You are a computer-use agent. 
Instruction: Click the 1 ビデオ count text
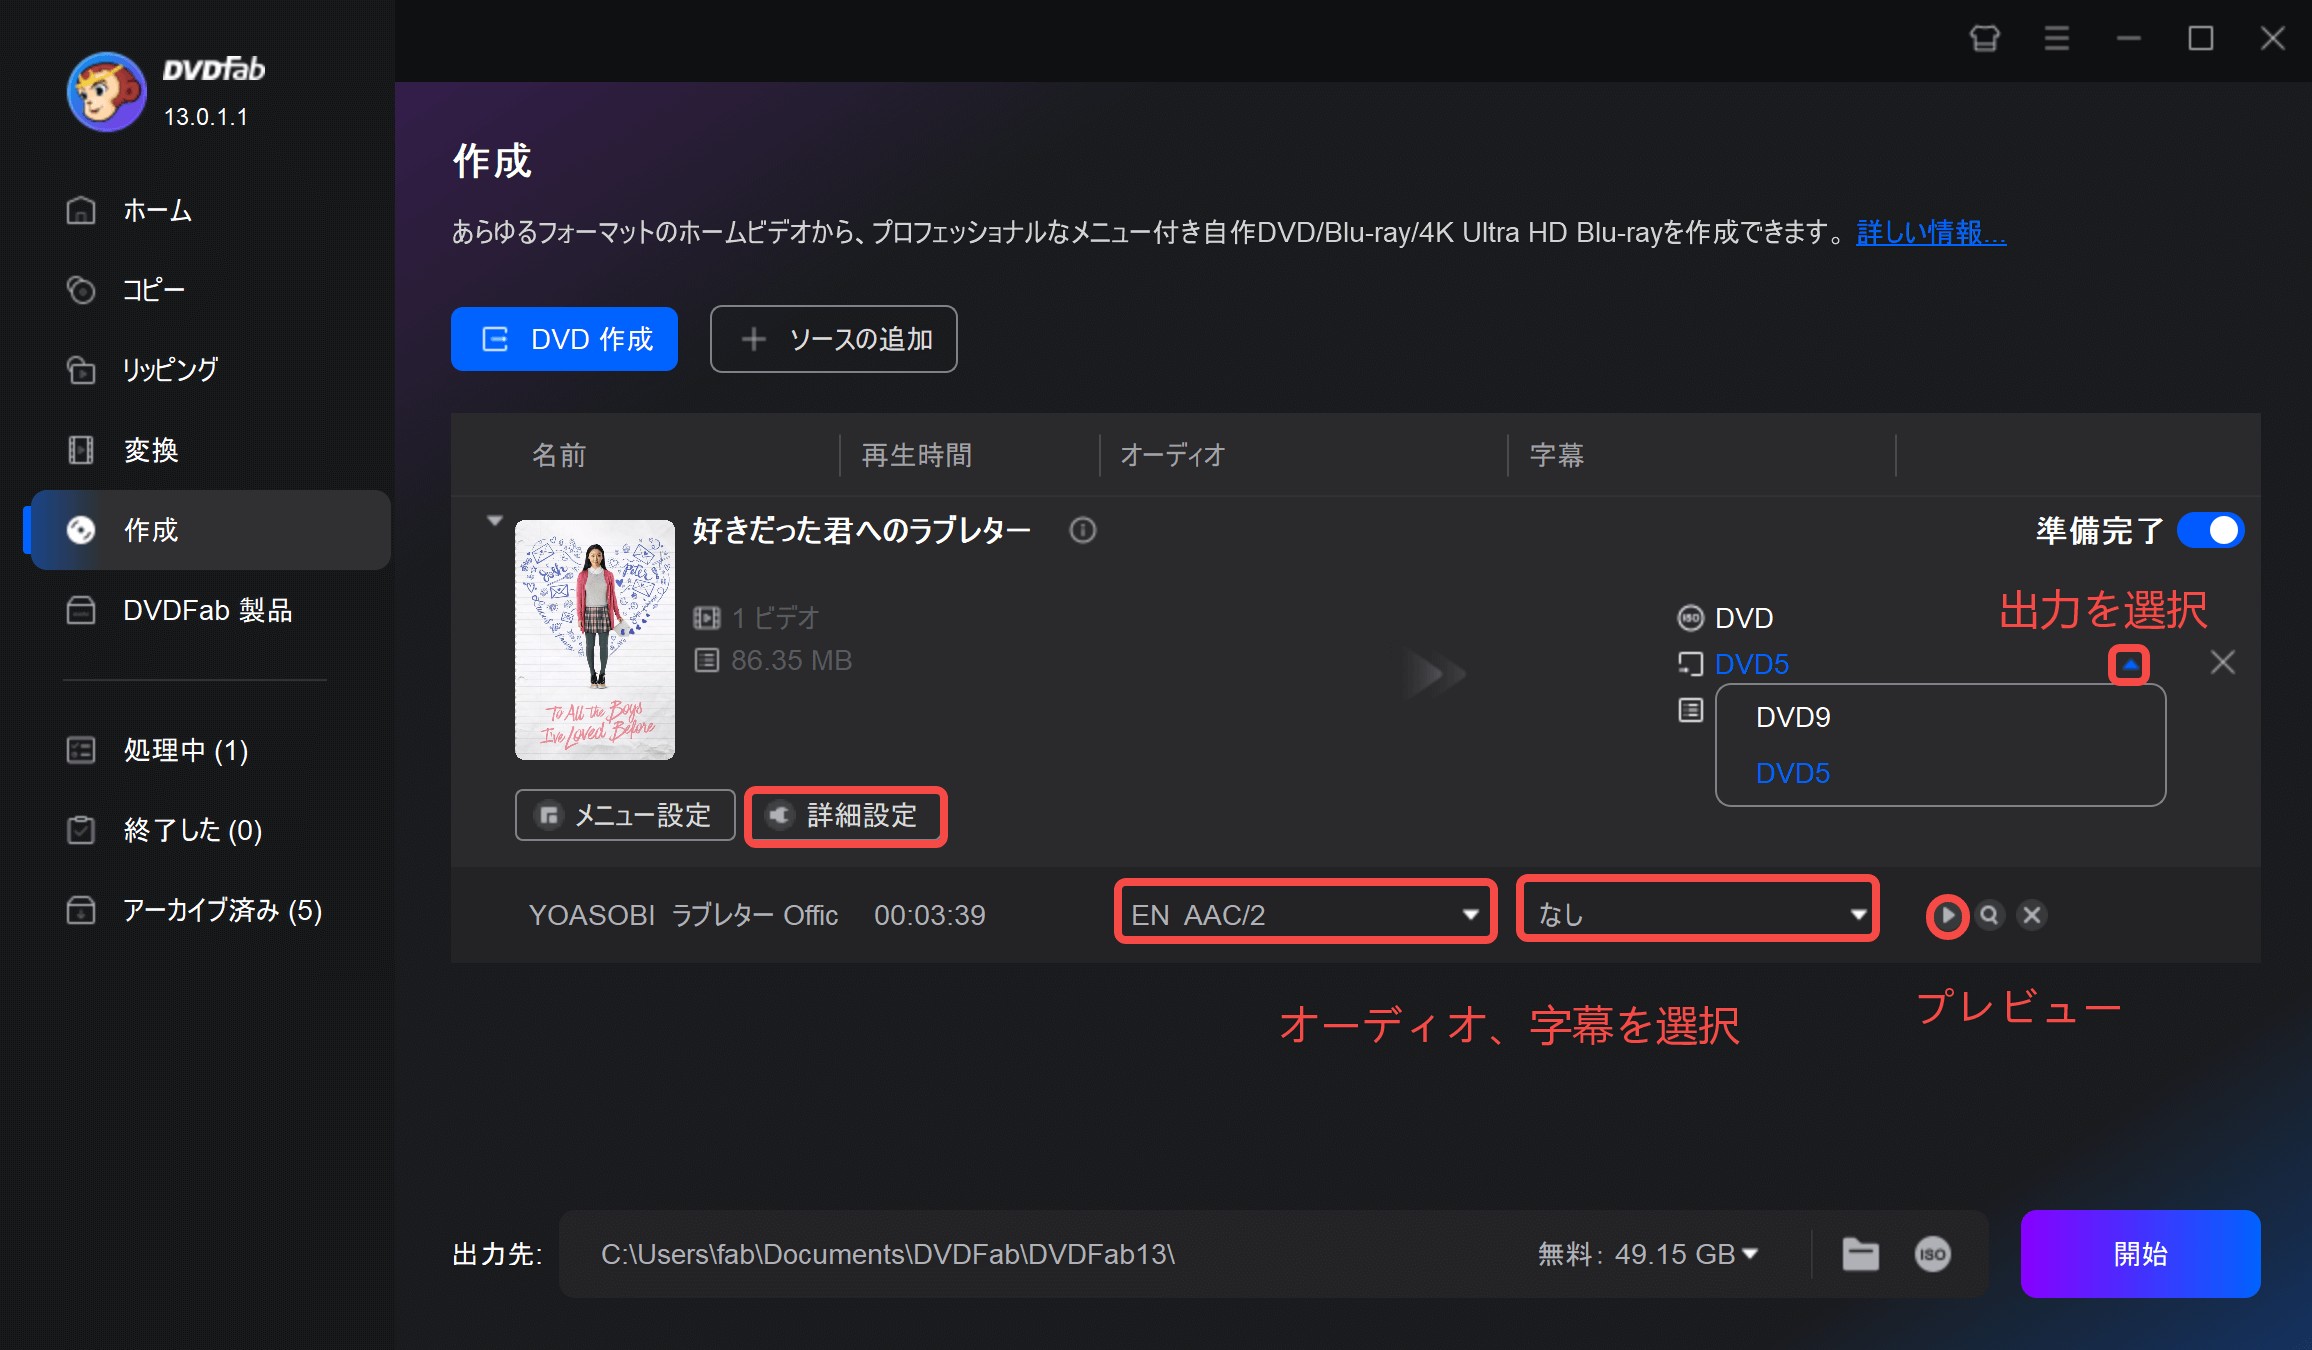(775, 618)
